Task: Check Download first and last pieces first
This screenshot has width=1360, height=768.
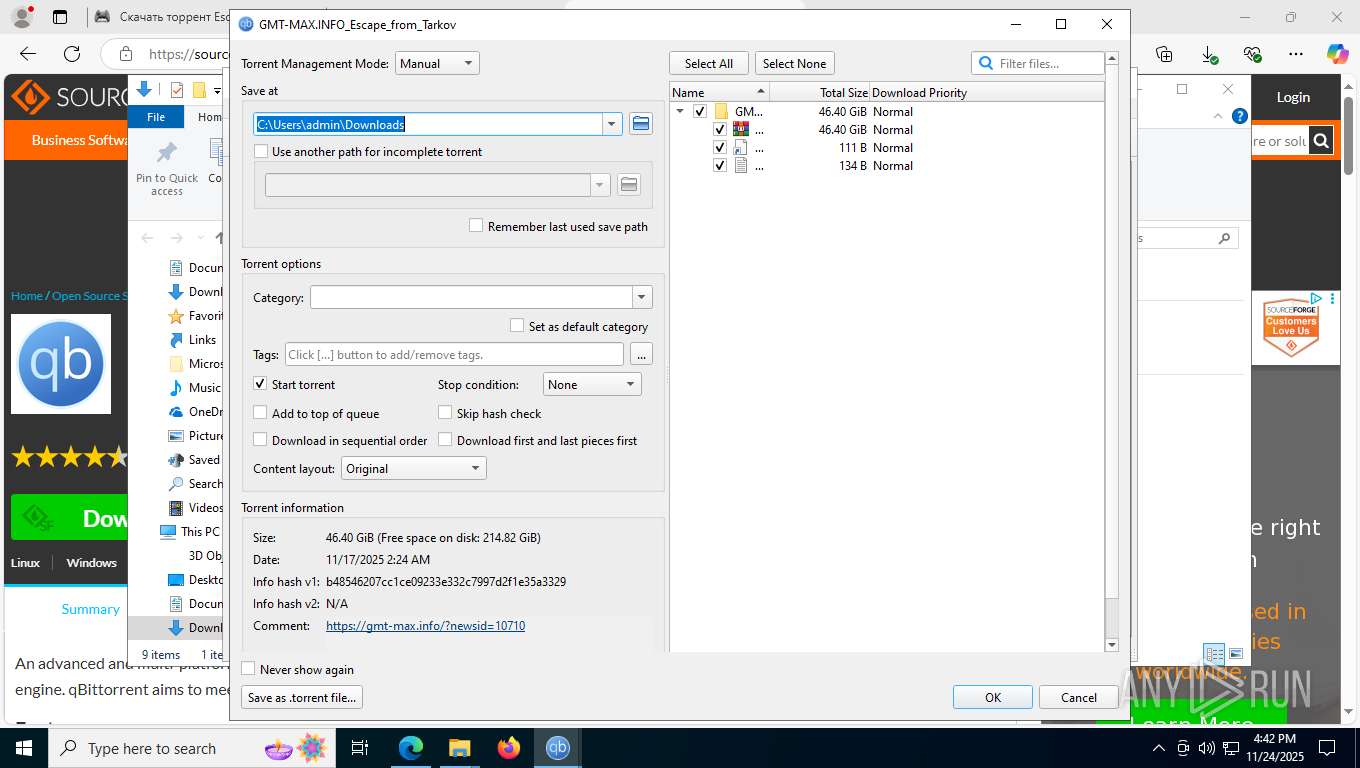Action: click(446, 440)
